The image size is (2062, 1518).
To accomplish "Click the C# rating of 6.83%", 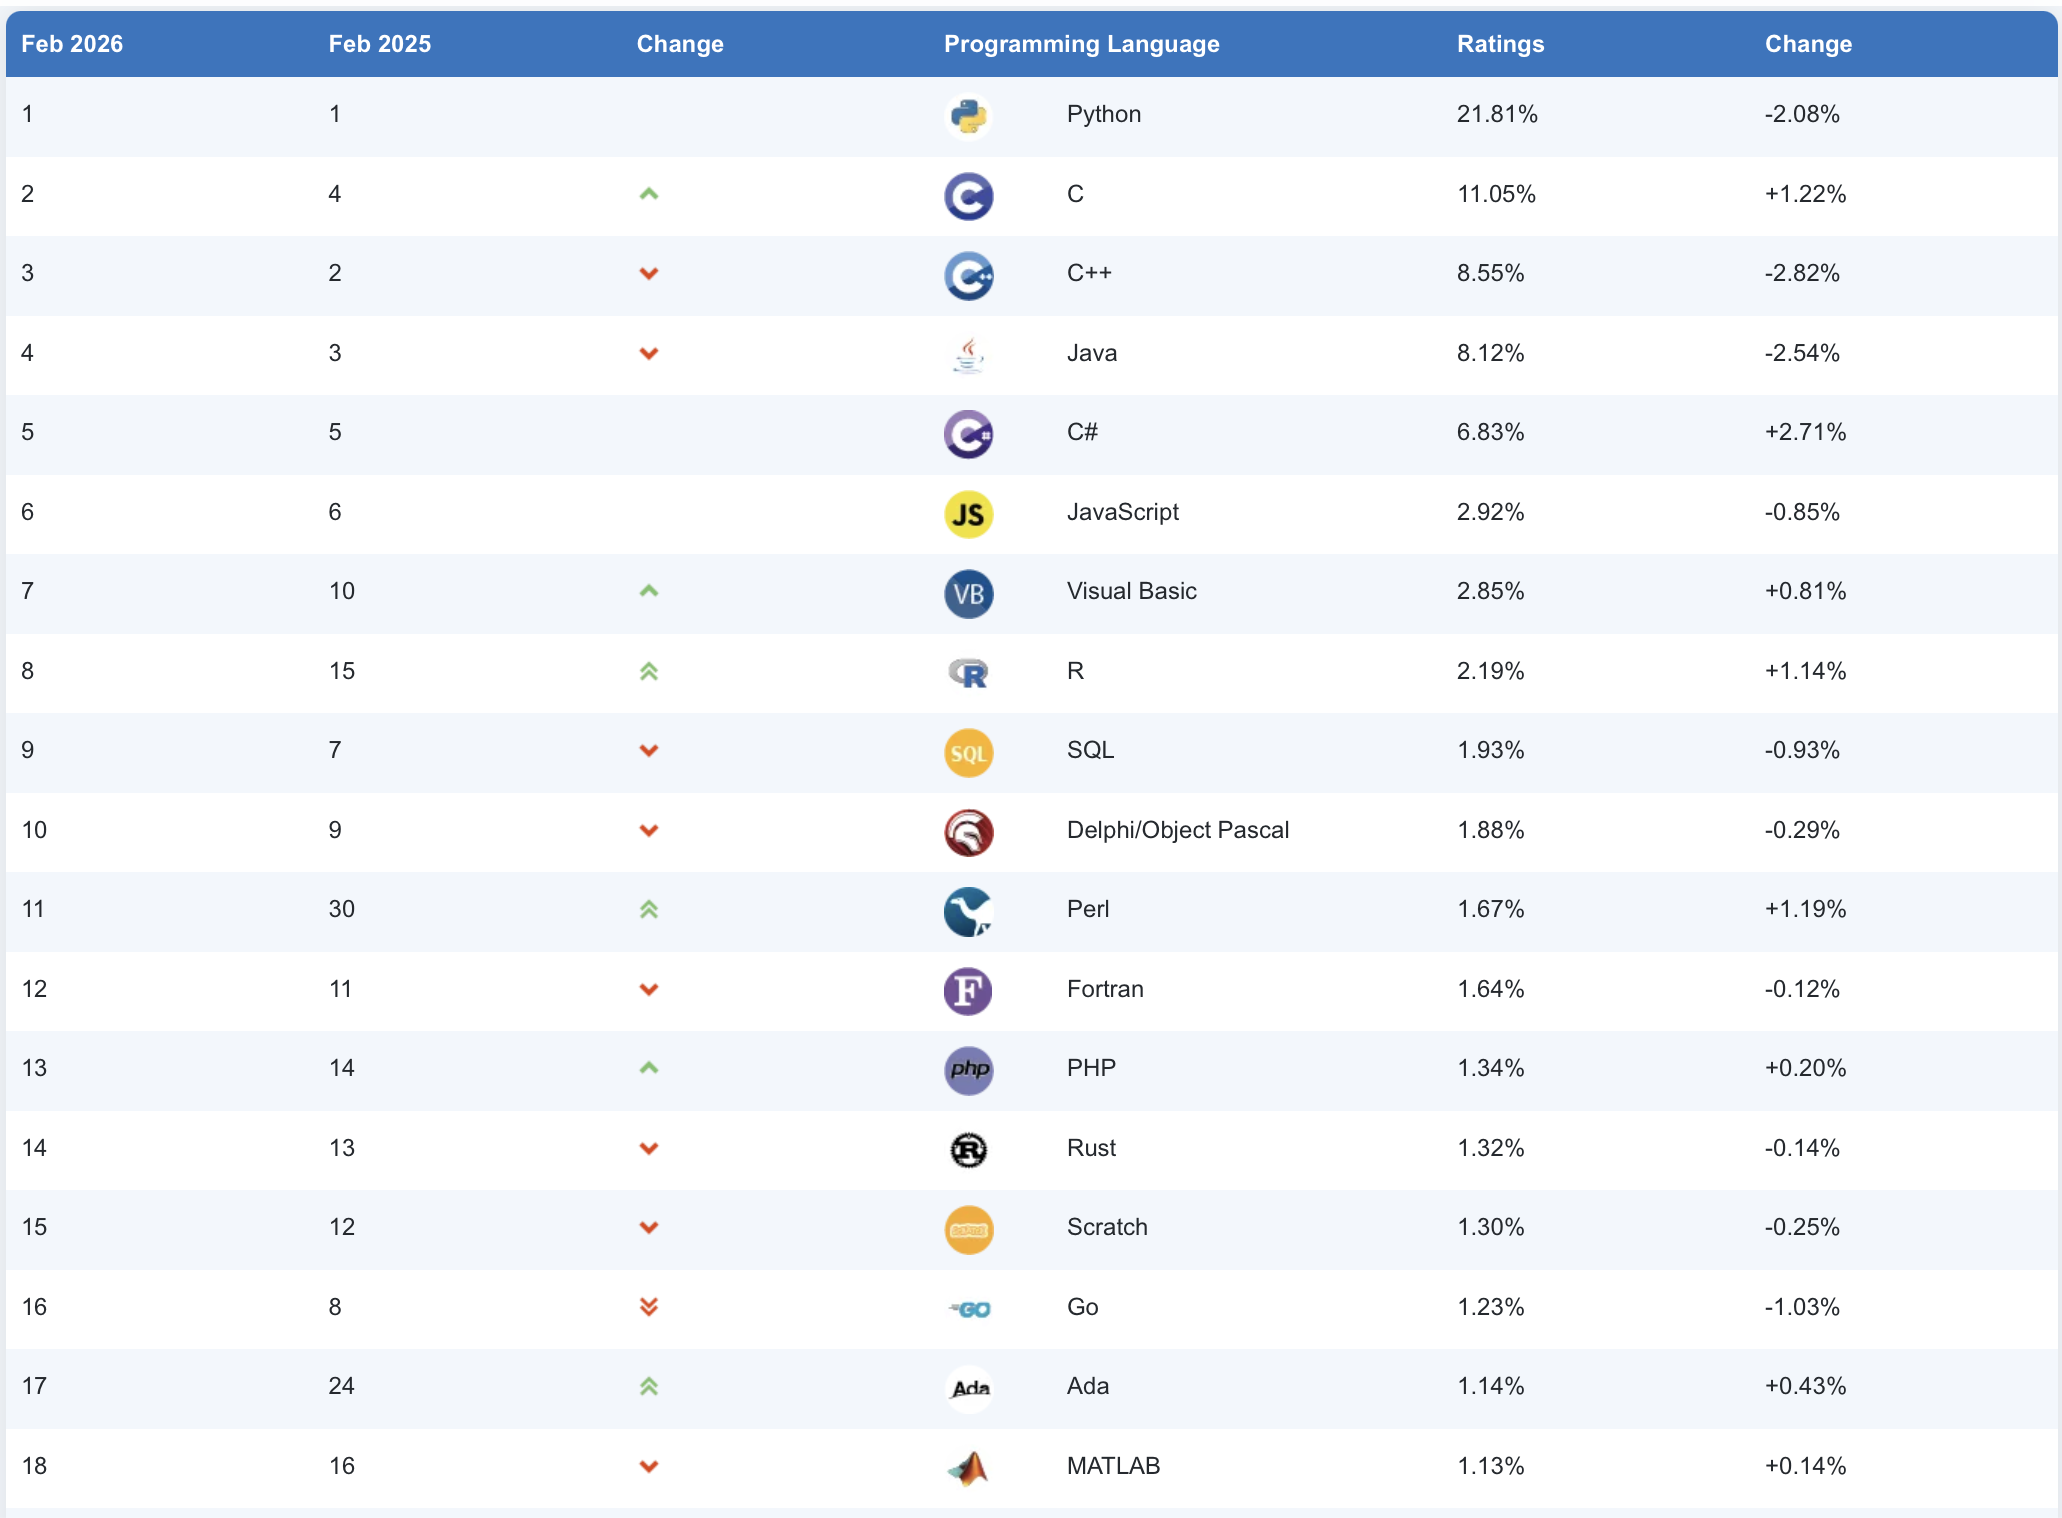I will click(1490, 432).
